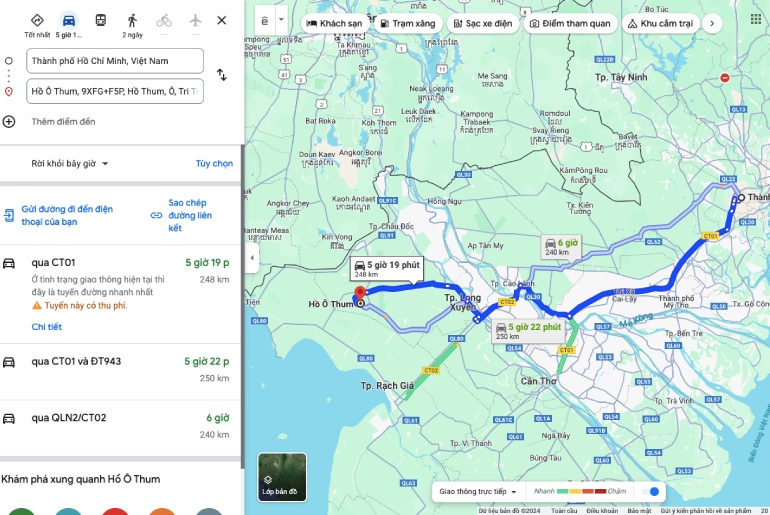Close the directions panel with the X
The width and height of the screenshot is (770, 515).
tap(222, 20)
